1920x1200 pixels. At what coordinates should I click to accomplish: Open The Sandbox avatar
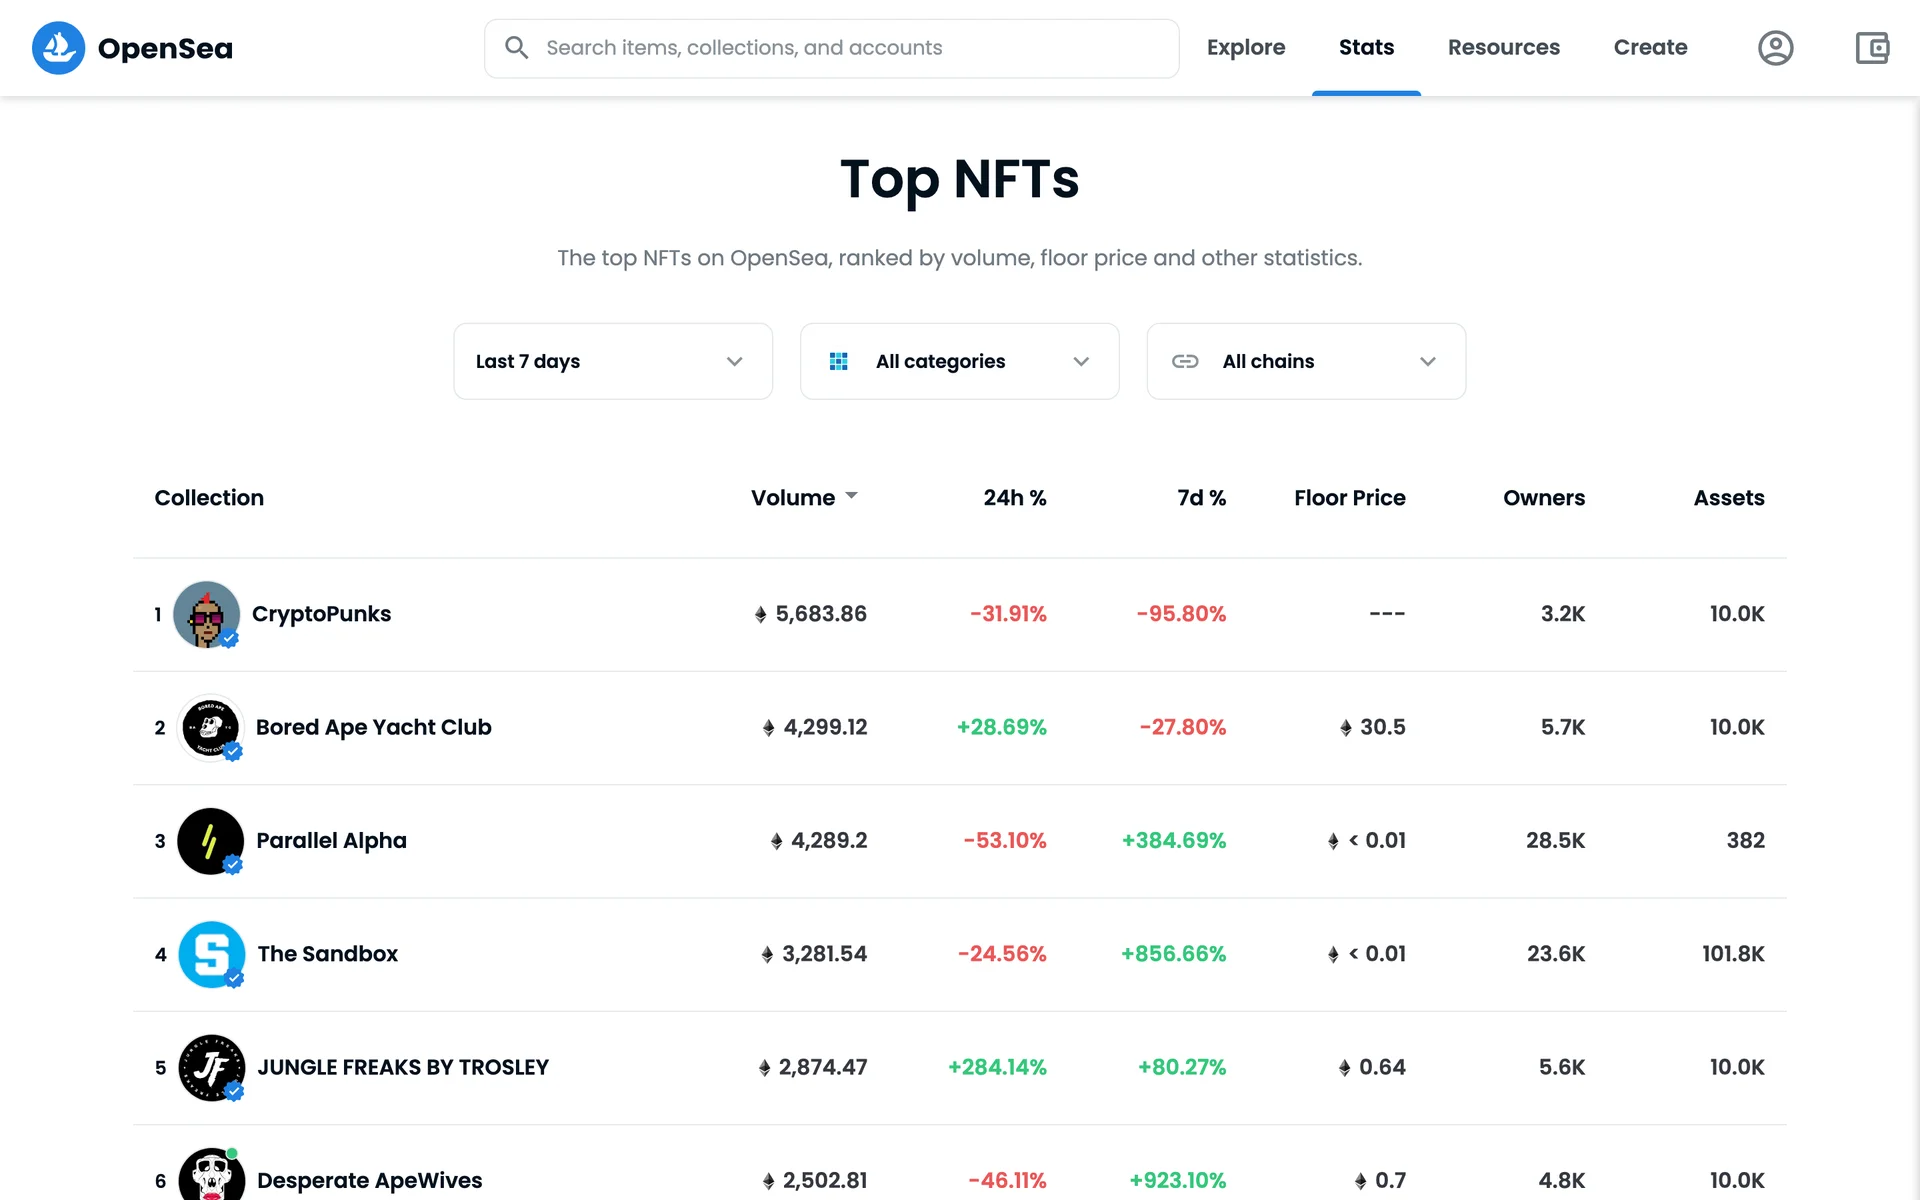(x=211, y=954)
